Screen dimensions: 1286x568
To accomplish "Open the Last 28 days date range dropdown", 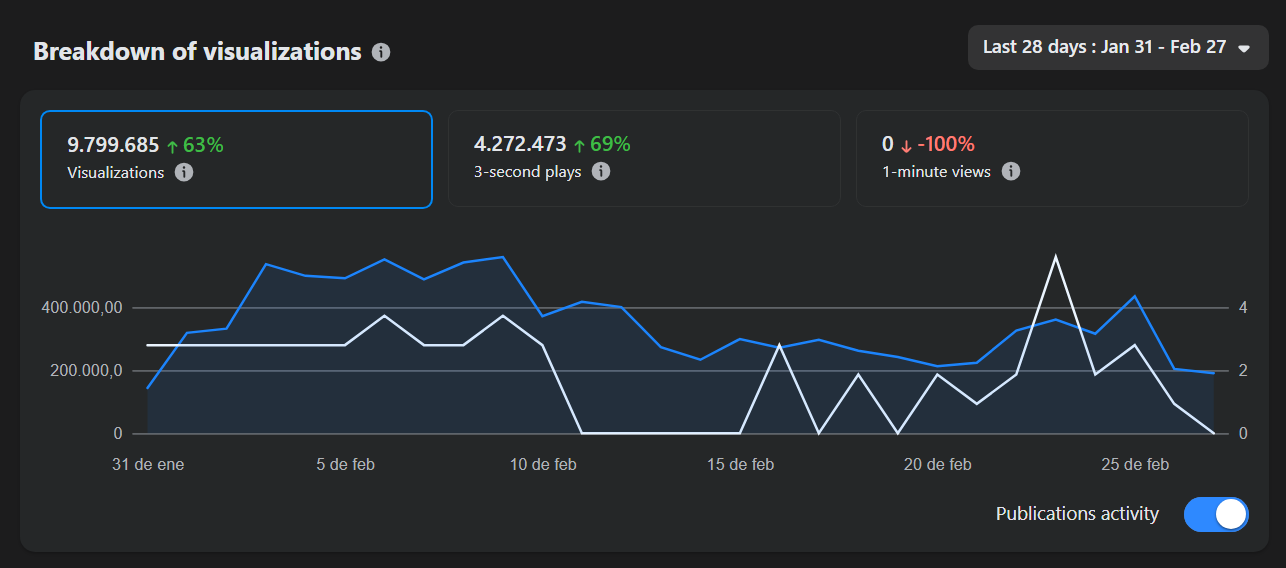I will 1117,48.
